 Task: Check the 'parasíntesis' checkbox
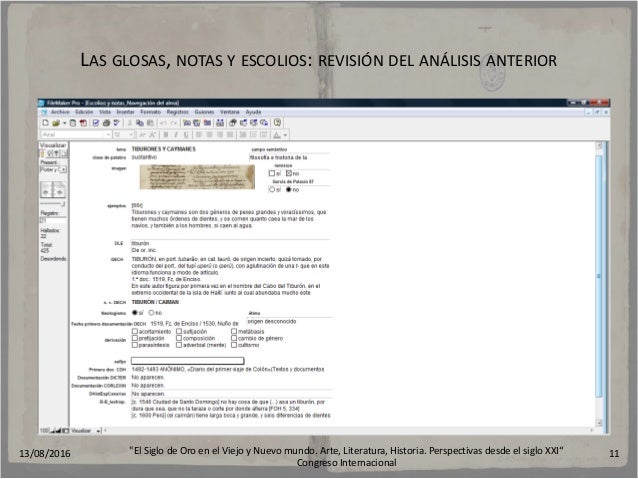pos(135,345)
